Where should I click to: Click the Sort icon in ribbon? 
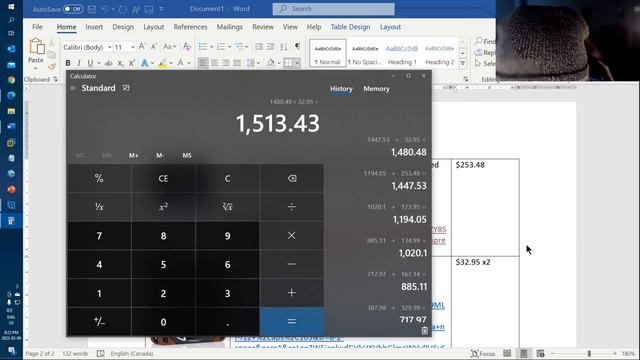(x=284, y=47)
